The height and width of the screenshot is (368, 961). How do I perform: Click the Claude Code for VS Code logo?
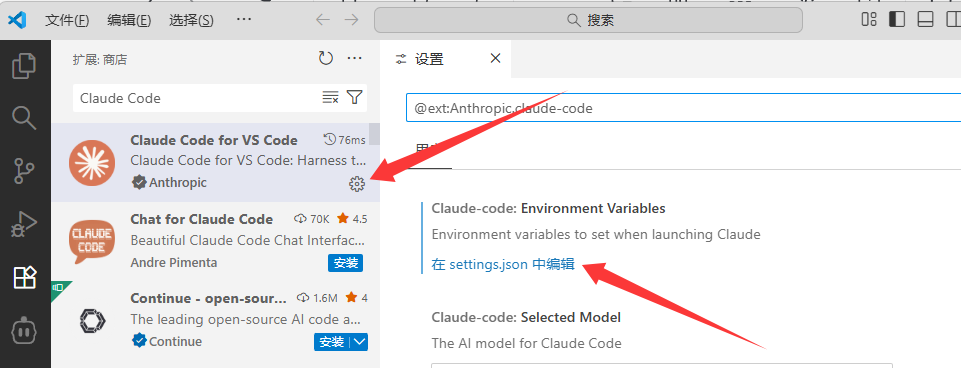pyautogui.click(x=91, y=163)
